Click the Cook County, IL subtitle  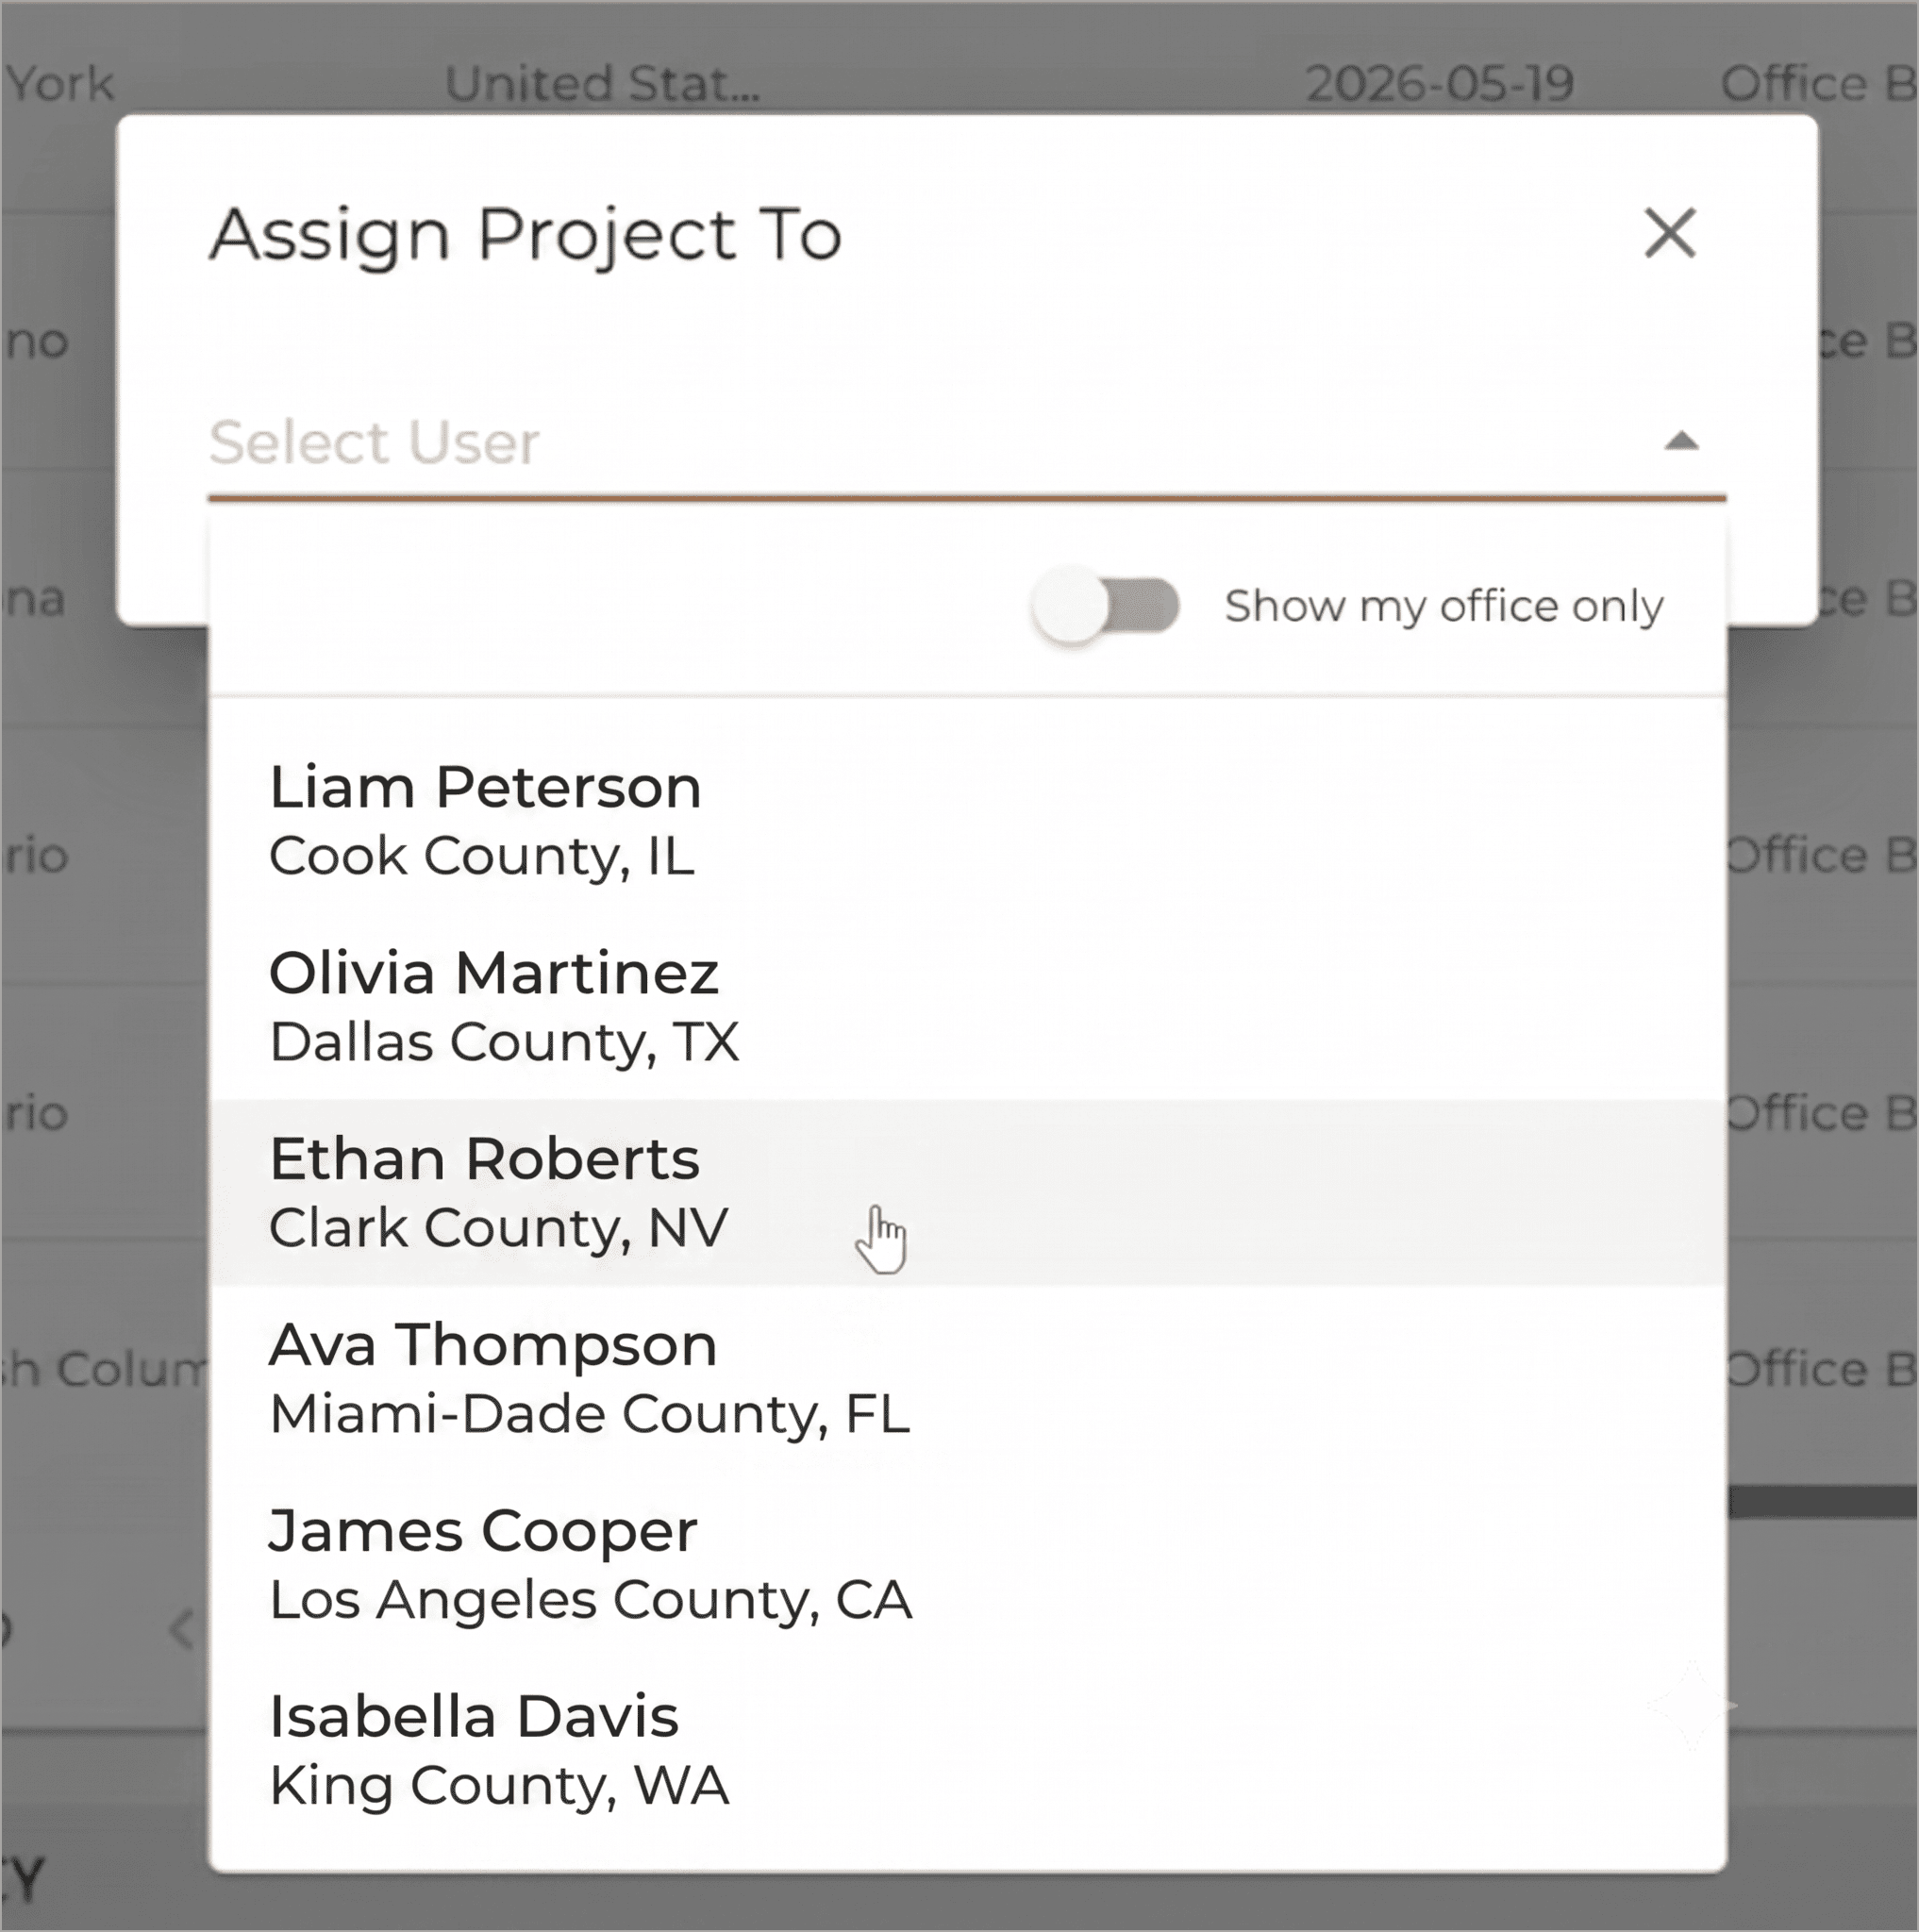click(x=481, y=856)
